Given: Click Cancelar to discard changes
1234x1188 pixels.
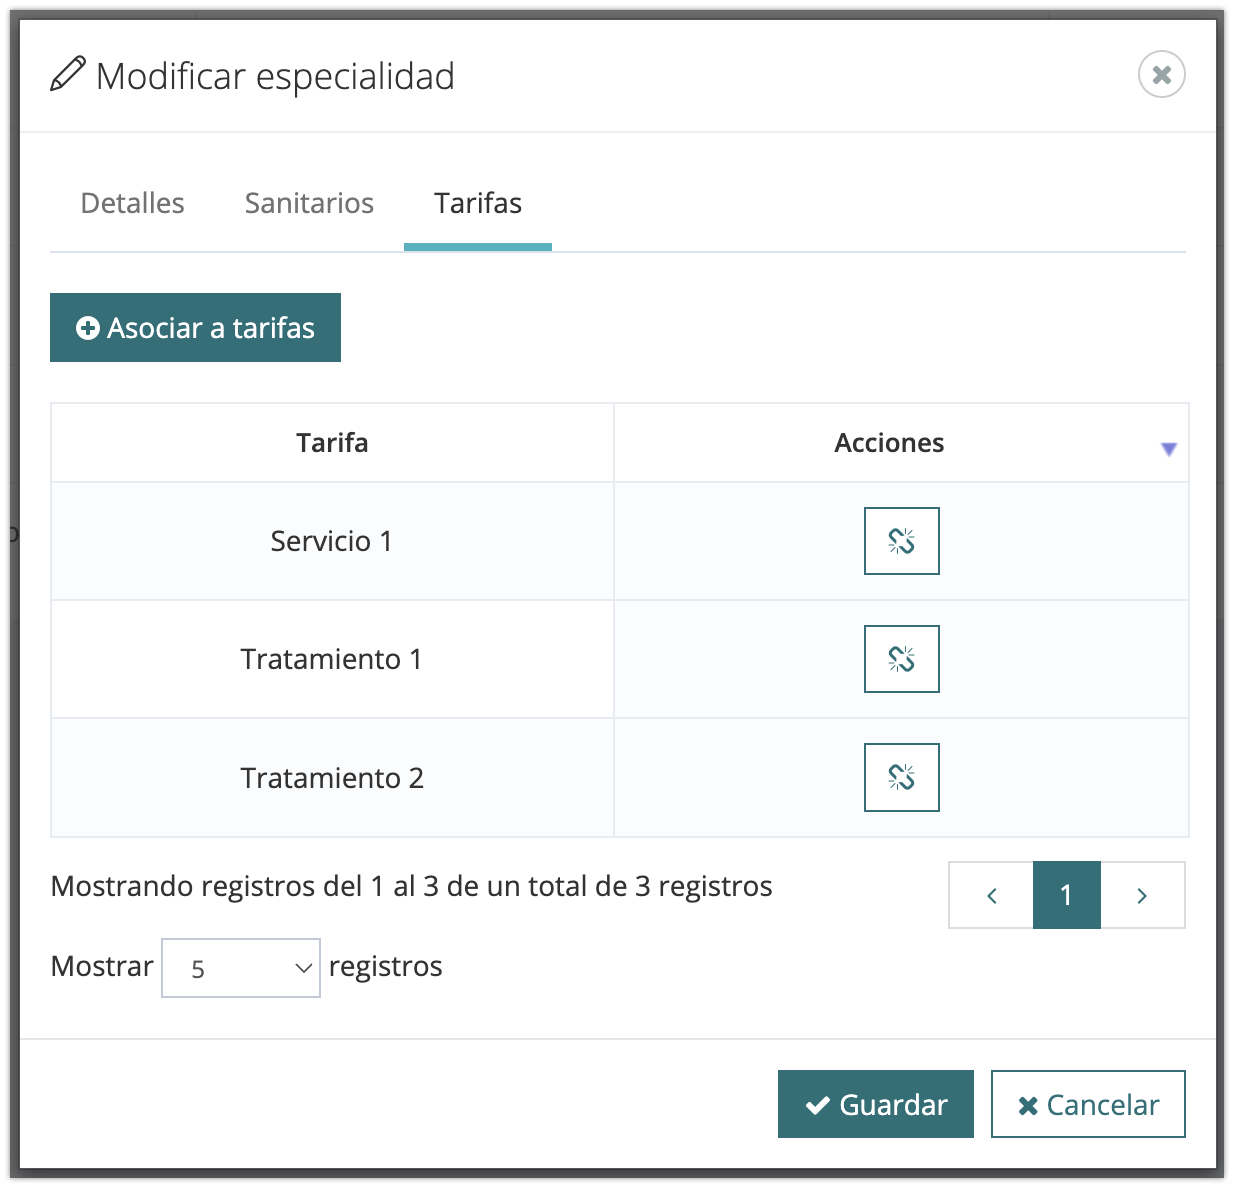Looking at the screenshot, I should point(1088,1104).
